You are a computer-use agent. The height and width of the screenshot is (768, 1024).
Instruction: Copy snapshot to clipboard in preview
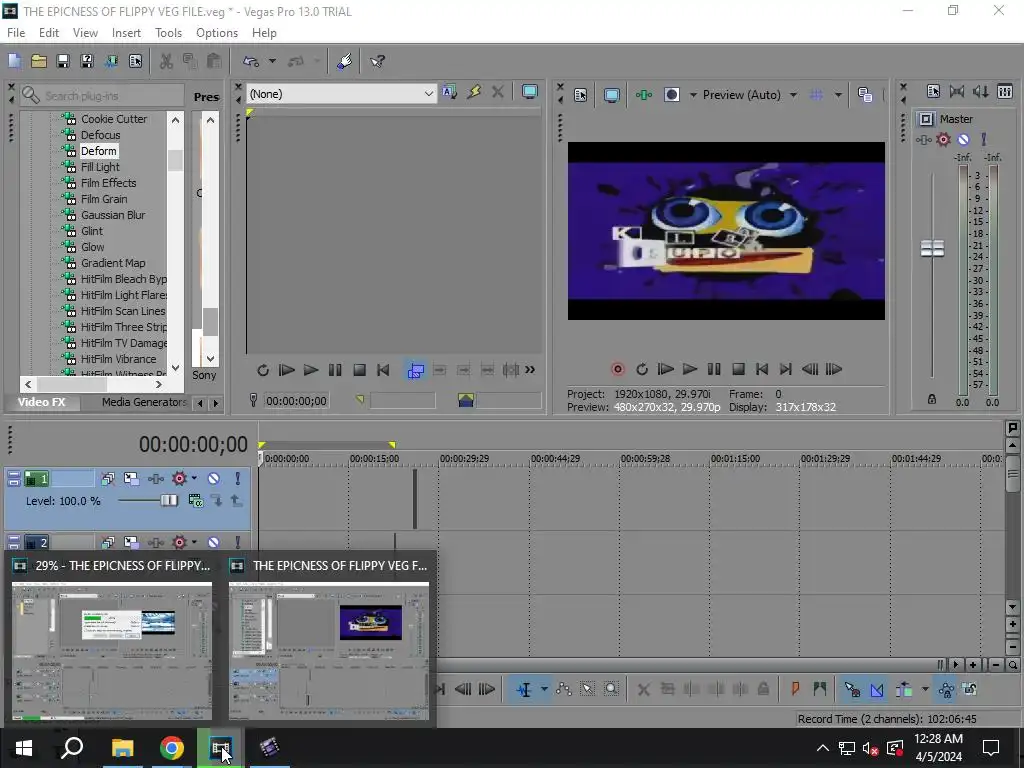pyautogui.click(x=865, y=95)
